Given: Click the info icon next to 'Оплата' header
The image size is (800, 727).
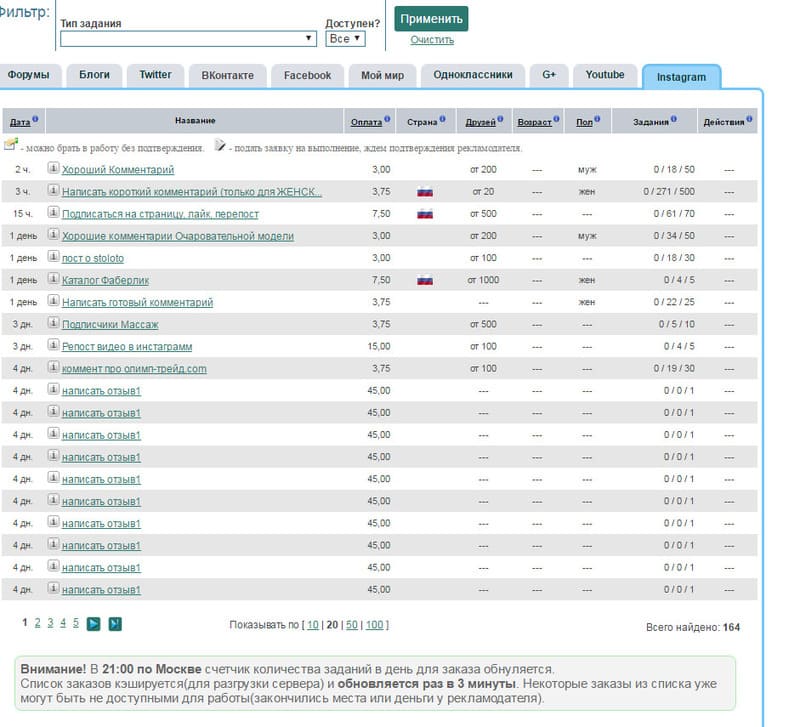Looking at the screenshot, I should click(387, 120).
